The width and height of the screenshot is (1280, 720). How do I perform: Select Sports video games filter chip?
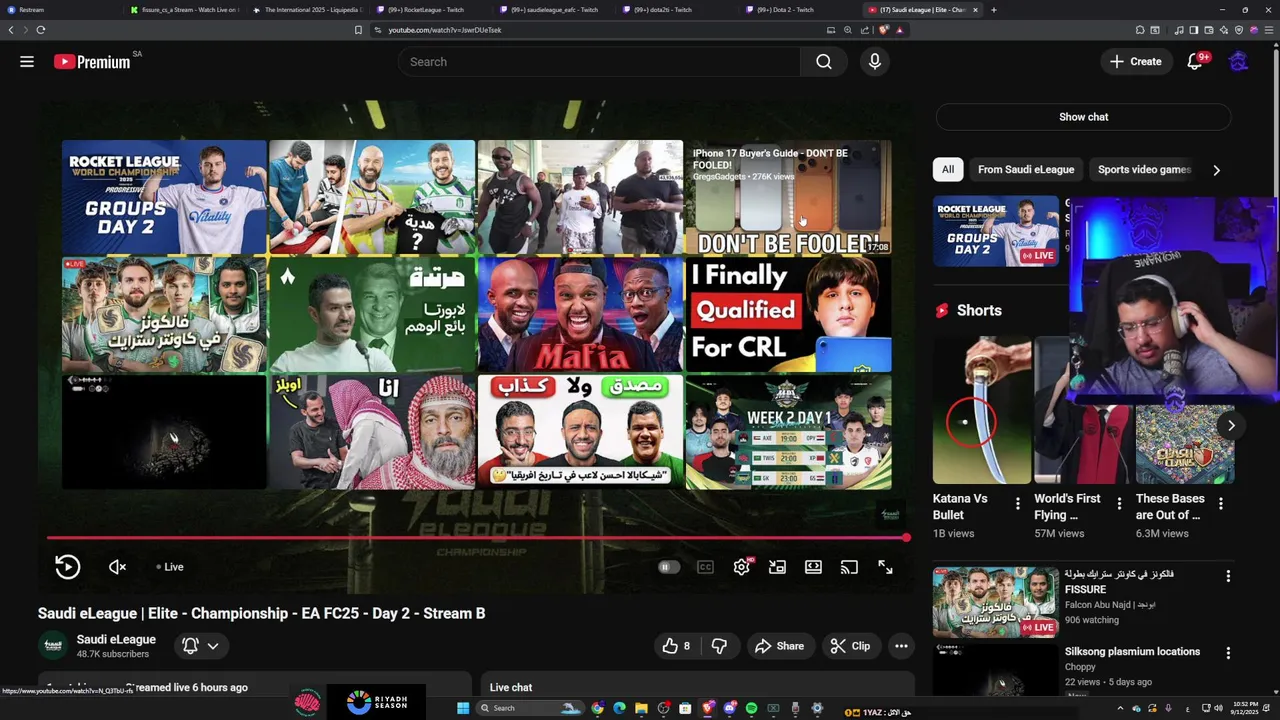1144,169
